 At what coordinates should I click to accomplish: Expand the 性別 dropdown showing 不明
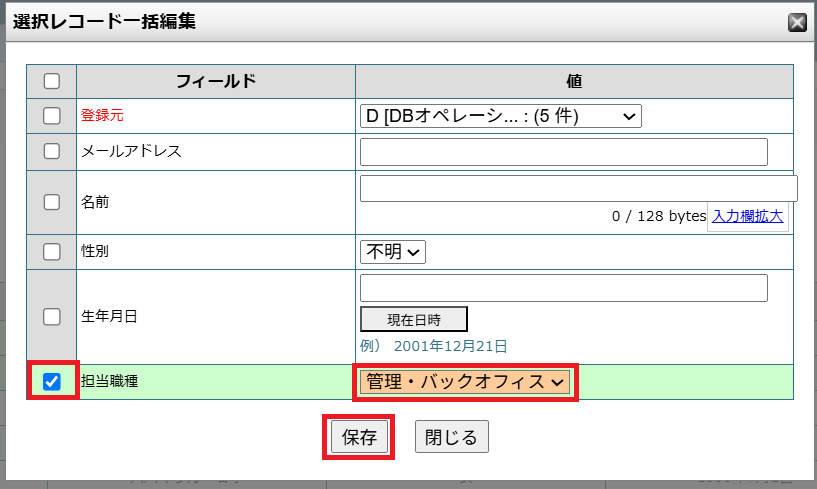[x=393, y=251]
